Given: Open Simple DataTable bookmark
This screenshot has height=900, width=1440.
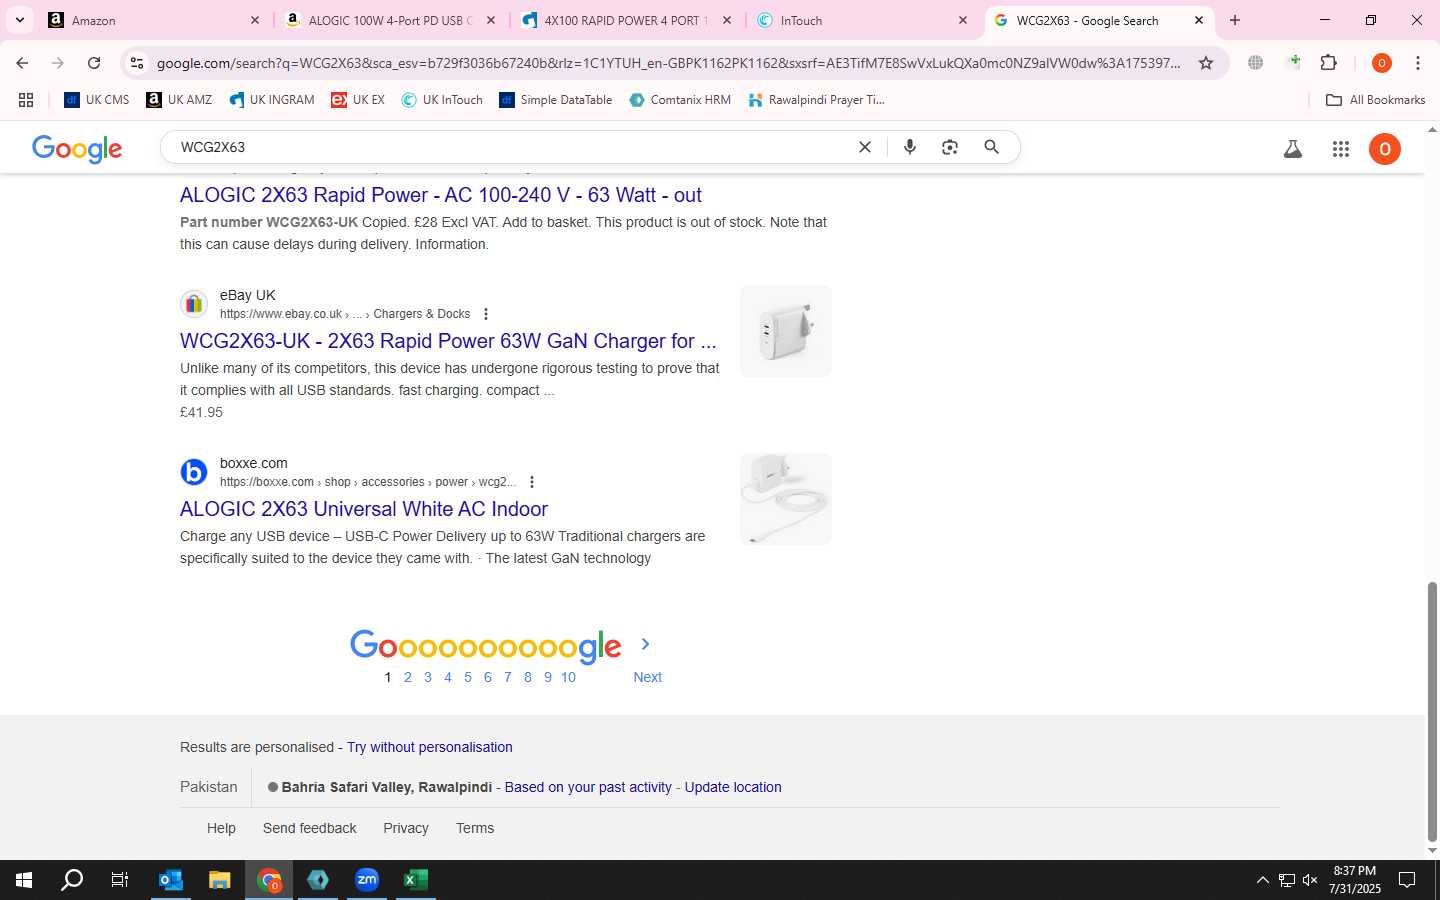Looking at the screenshot, I should point(556,100).
